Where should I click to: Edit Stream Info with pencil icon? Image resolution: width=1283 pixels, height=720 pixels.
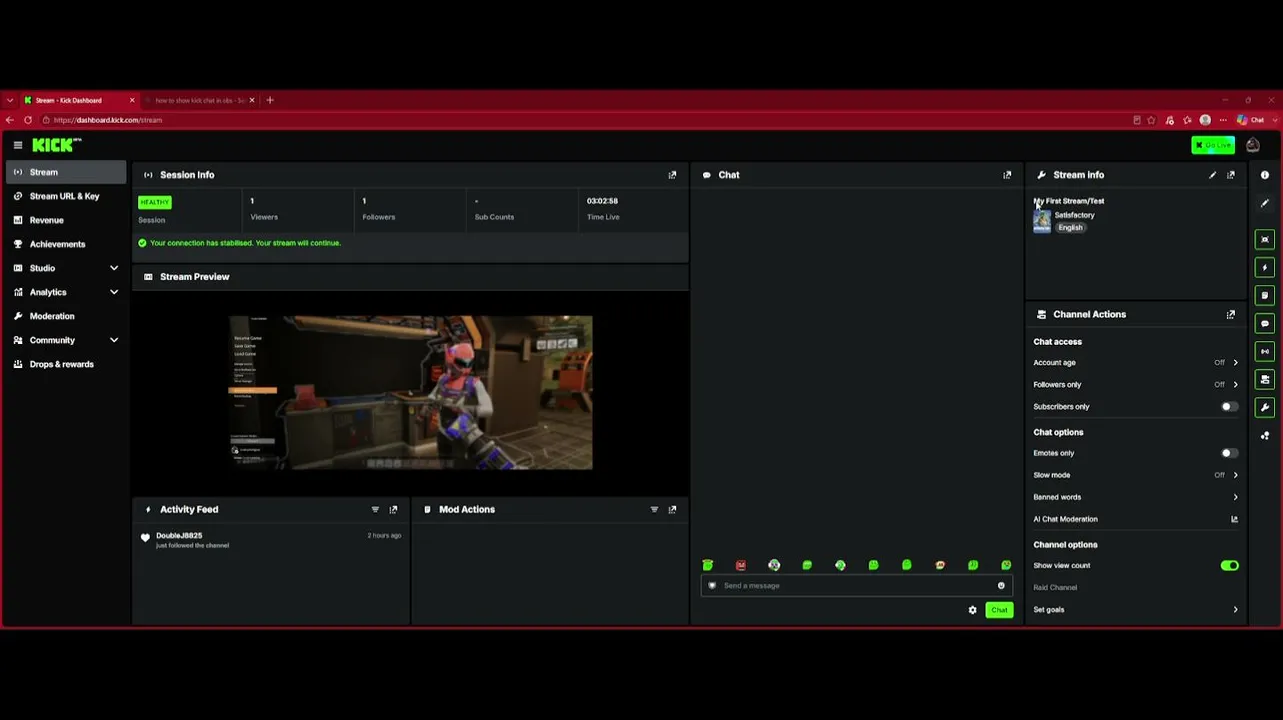click(x=1212, y=175)
